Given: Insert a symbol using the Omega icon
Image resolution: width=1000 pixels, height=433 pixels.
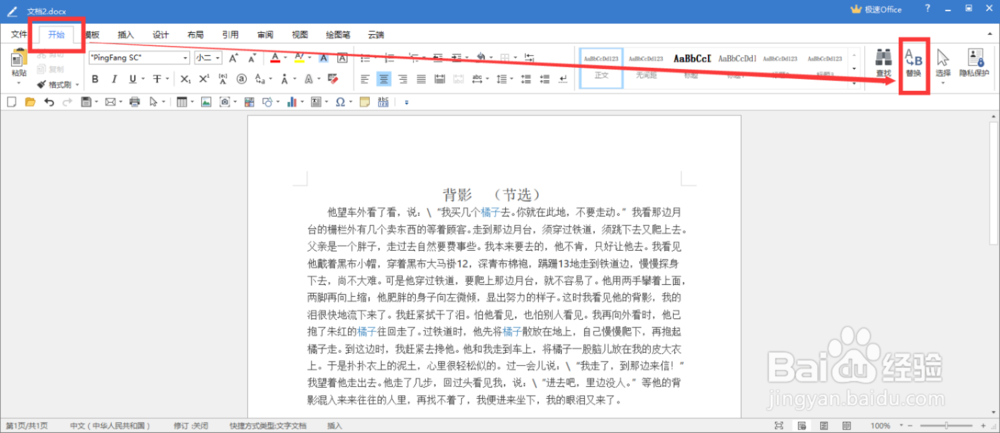Looking at the screenshot, I should [340, 102].
